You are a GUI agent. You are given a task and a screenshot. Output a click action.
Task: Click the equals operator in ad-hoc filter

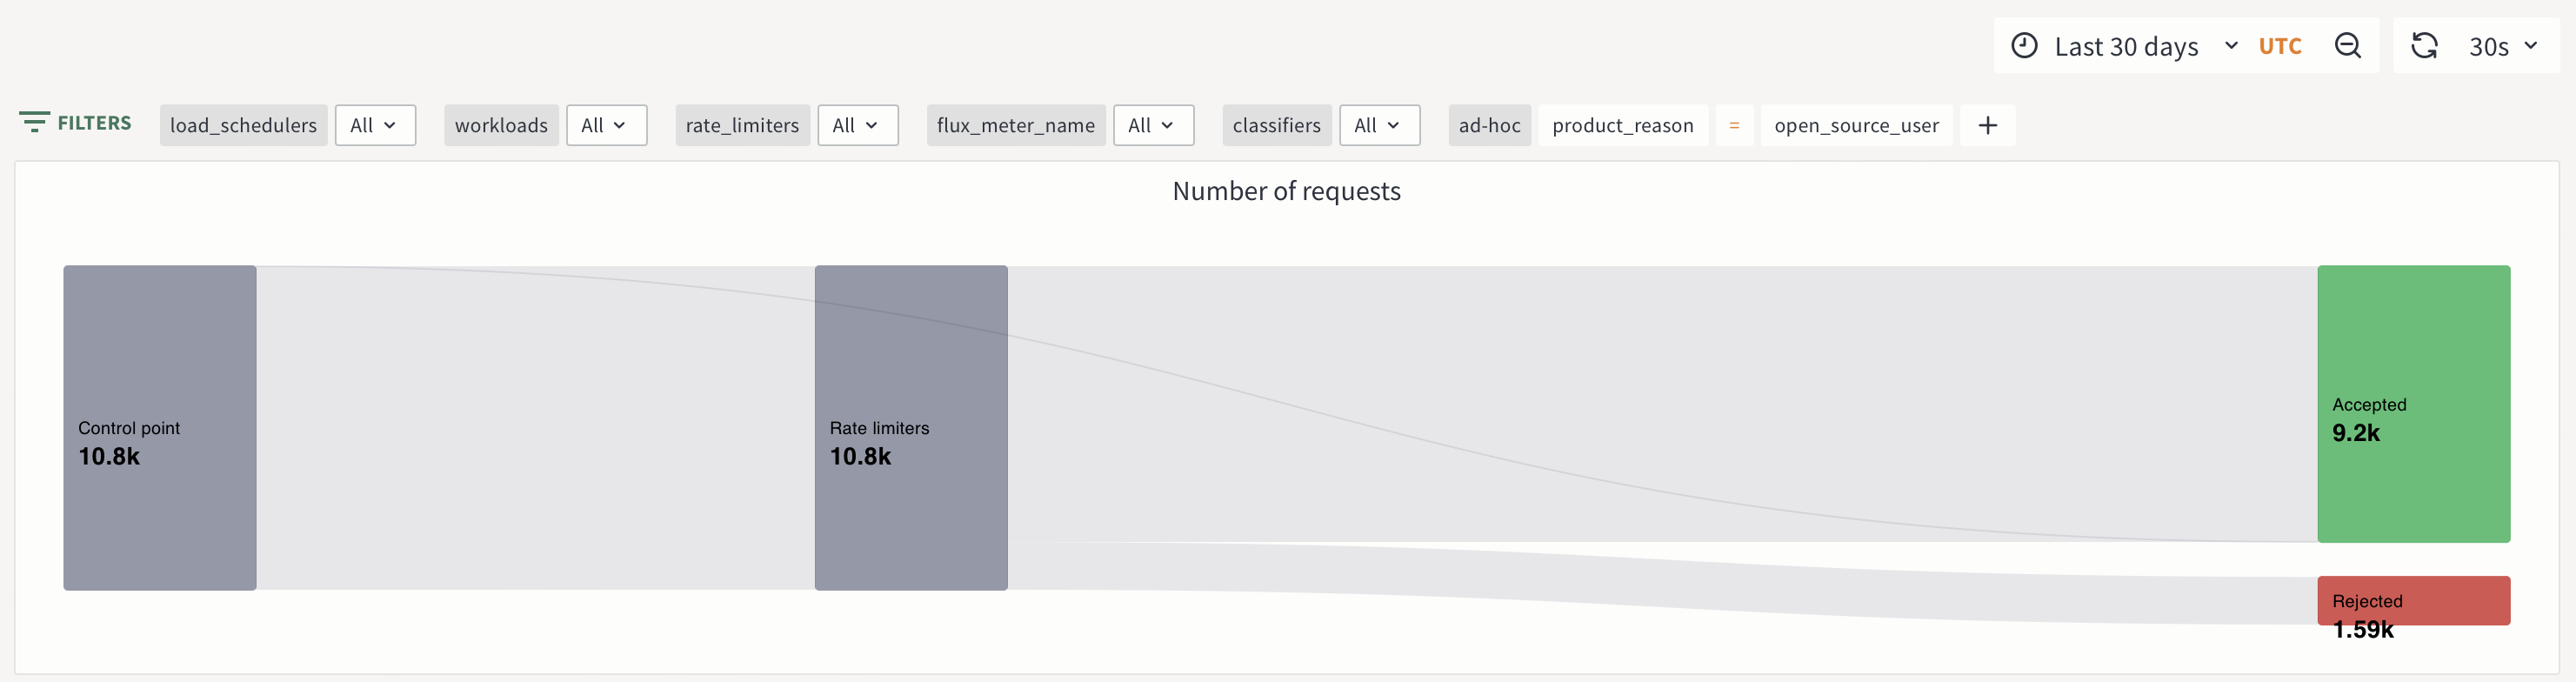(1734, 125)
